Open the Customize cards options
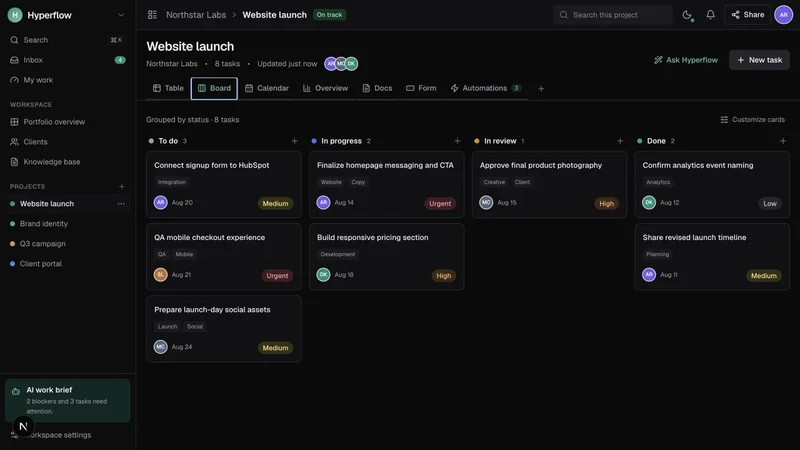The height and width of the screenshot is (450, 800). [752, 119]
